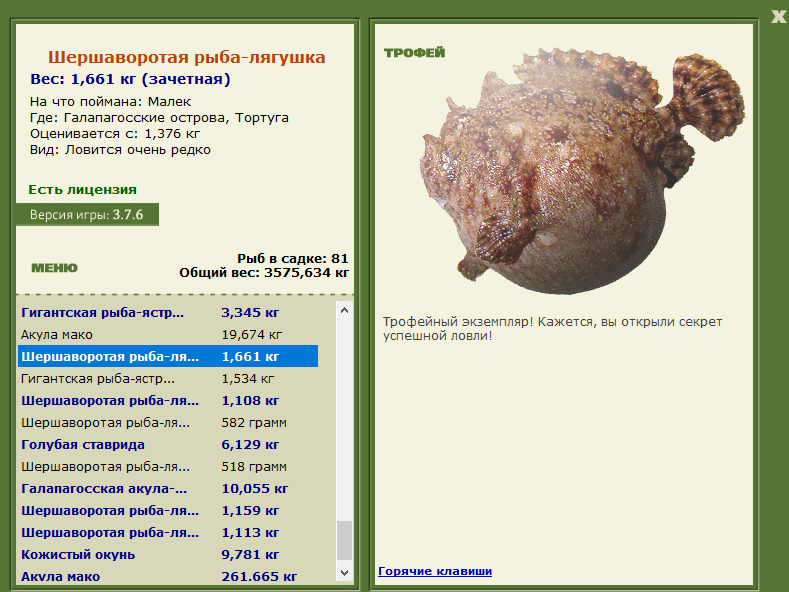Select Акула мако 261,665 кг row
The image size is (789, 592).
168,576
